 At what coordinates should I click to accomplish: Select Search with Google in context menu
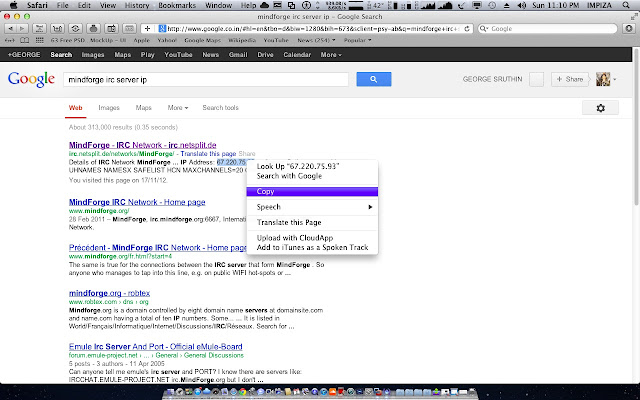click(x=312, y=176)
